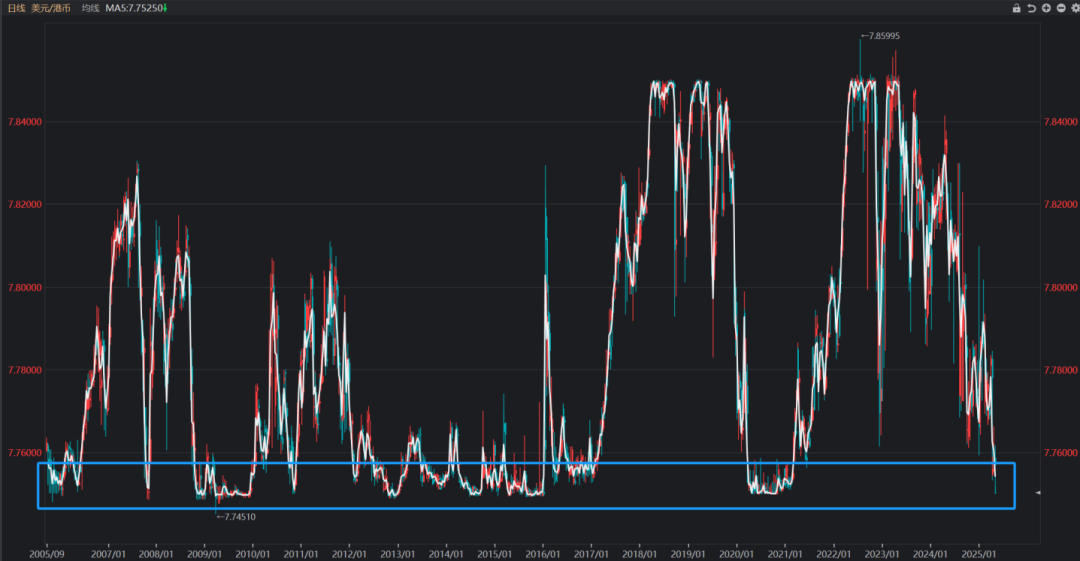Click the left-axis 7.80000 price label
Viewport: 1080px width, 561px height.
(x=25, y=287)
